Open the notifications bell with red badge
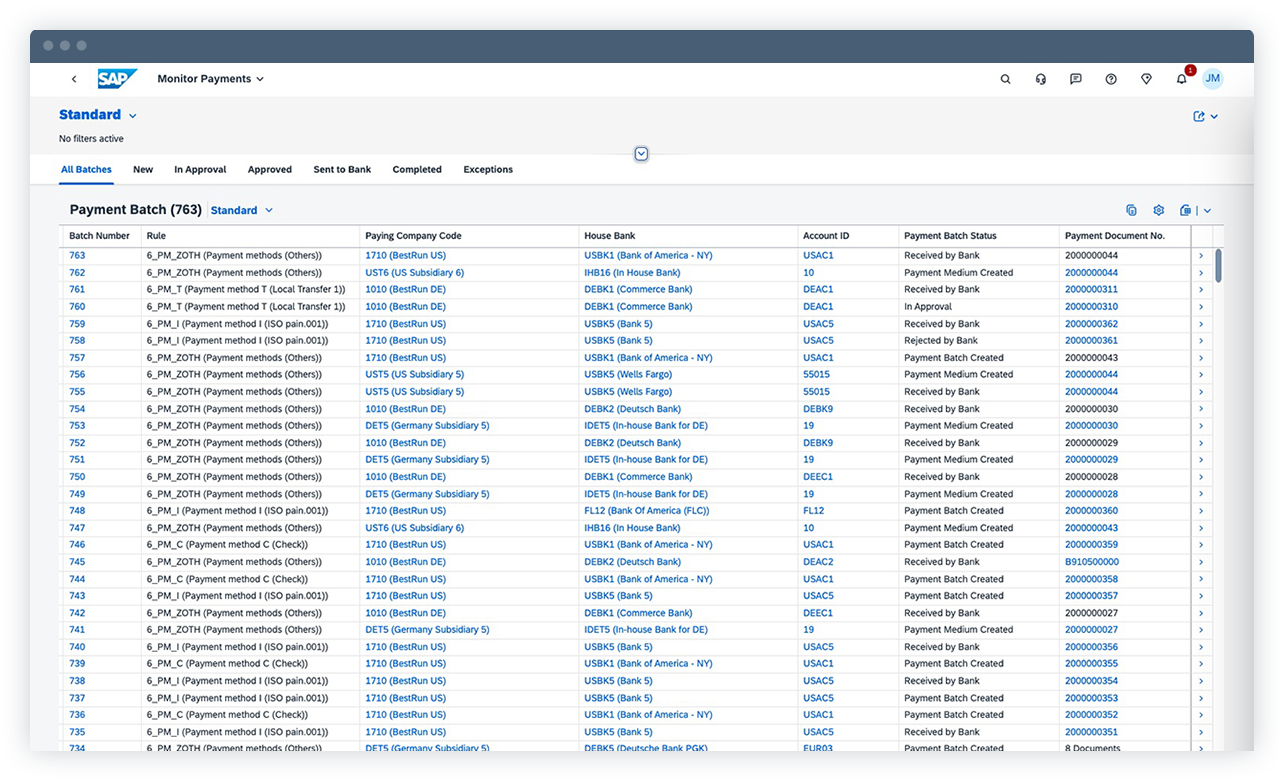Viewport: 1284px width, 780px height. [x=1181, y=78]
